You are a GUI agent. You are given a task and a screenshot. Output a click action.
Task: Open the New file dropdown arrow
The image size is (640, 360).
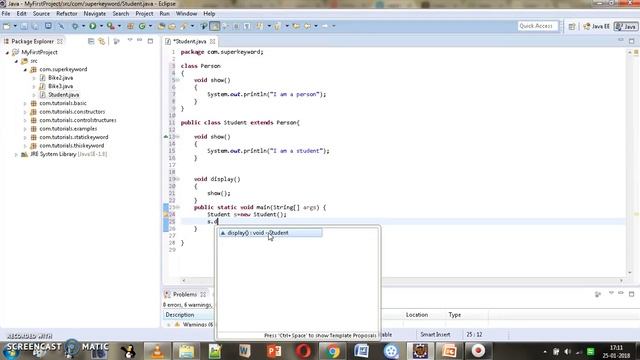(x=15, y=26)
